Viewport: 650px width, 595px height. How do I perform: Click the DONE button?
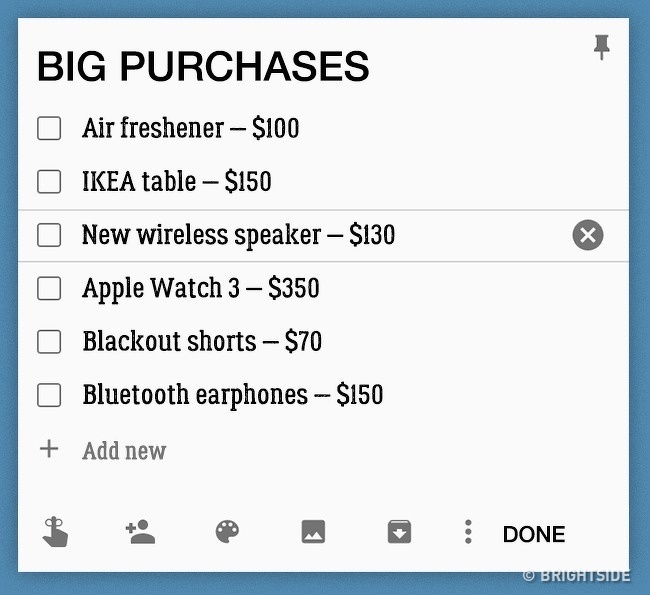(534, 534)
